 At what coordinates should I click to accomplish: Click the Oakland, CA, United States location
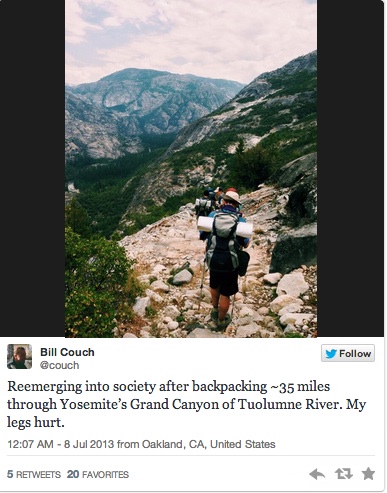click(x=209, y=444)
